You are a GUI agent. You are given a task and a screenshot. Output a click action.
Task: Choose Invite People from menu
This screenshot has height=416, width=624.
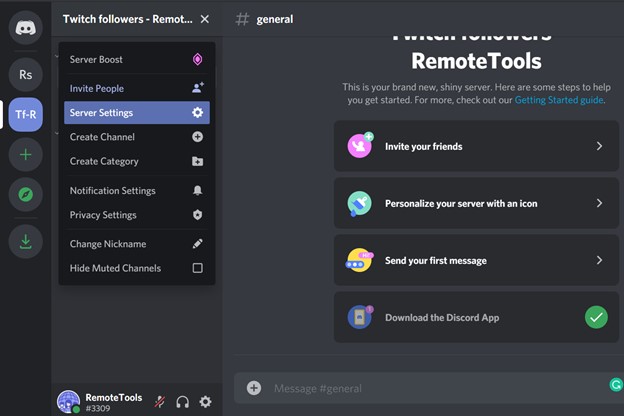point(136,88)
